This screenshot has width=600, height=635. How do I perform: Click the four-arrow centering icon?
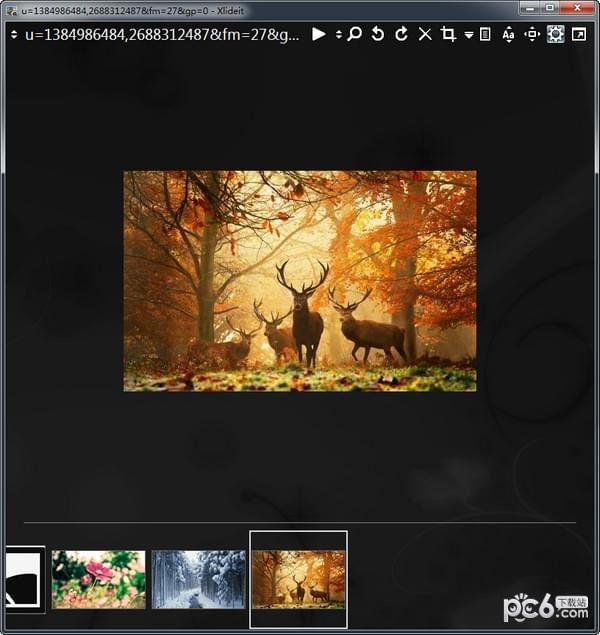click(x=532, y=34)
